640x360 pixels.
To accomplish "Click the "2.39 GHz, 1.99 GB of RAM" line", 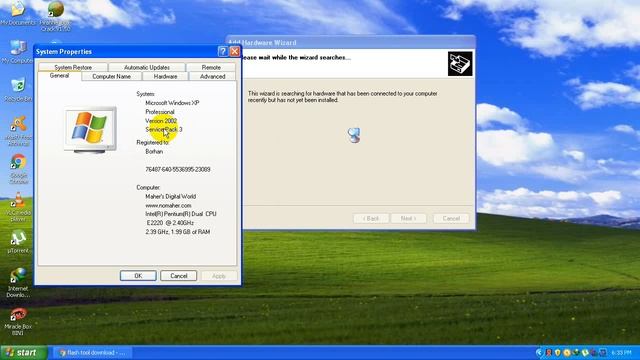I will click(178, 232).
